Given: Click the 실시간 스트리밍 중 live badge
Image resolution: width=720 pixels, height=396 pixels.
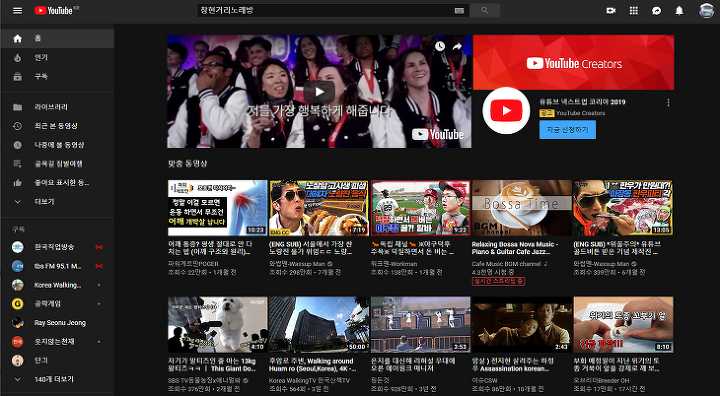Looking at the screenshot, I should click(498, 281).
